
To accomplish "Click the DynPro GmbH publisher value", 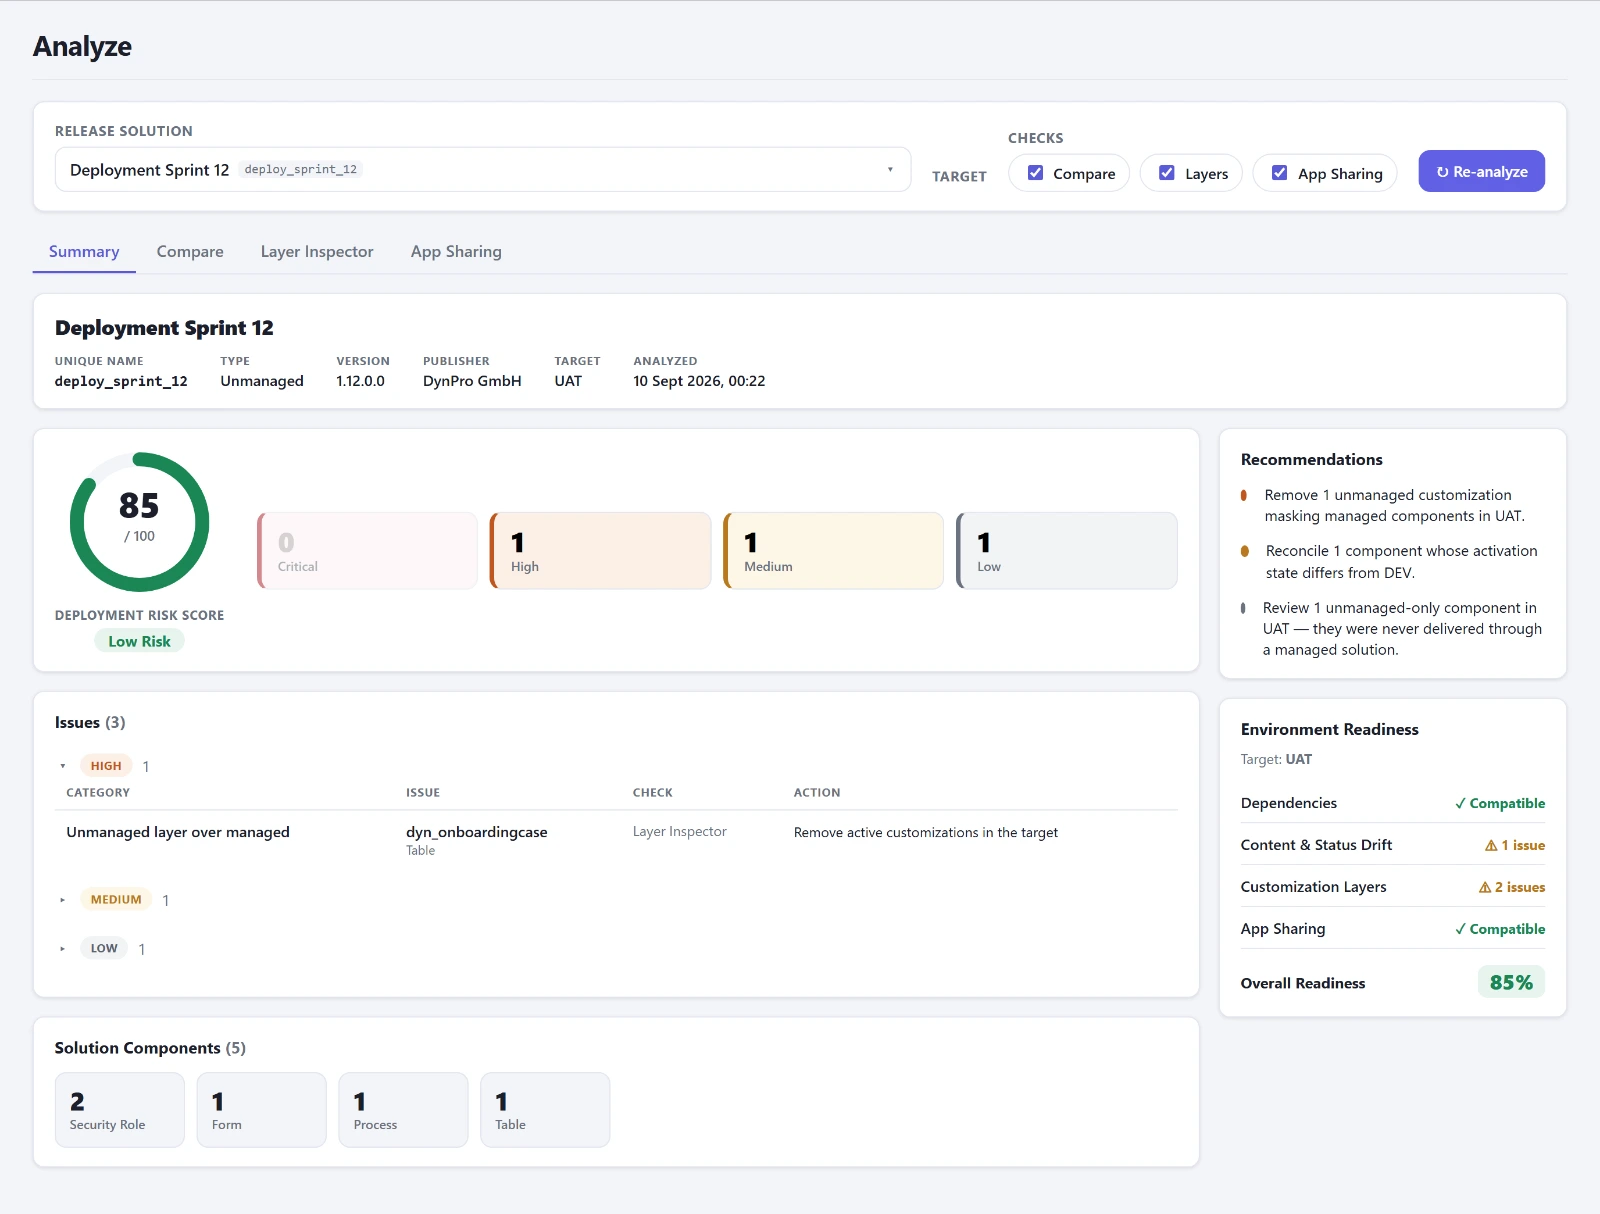I will pos(472,382).
